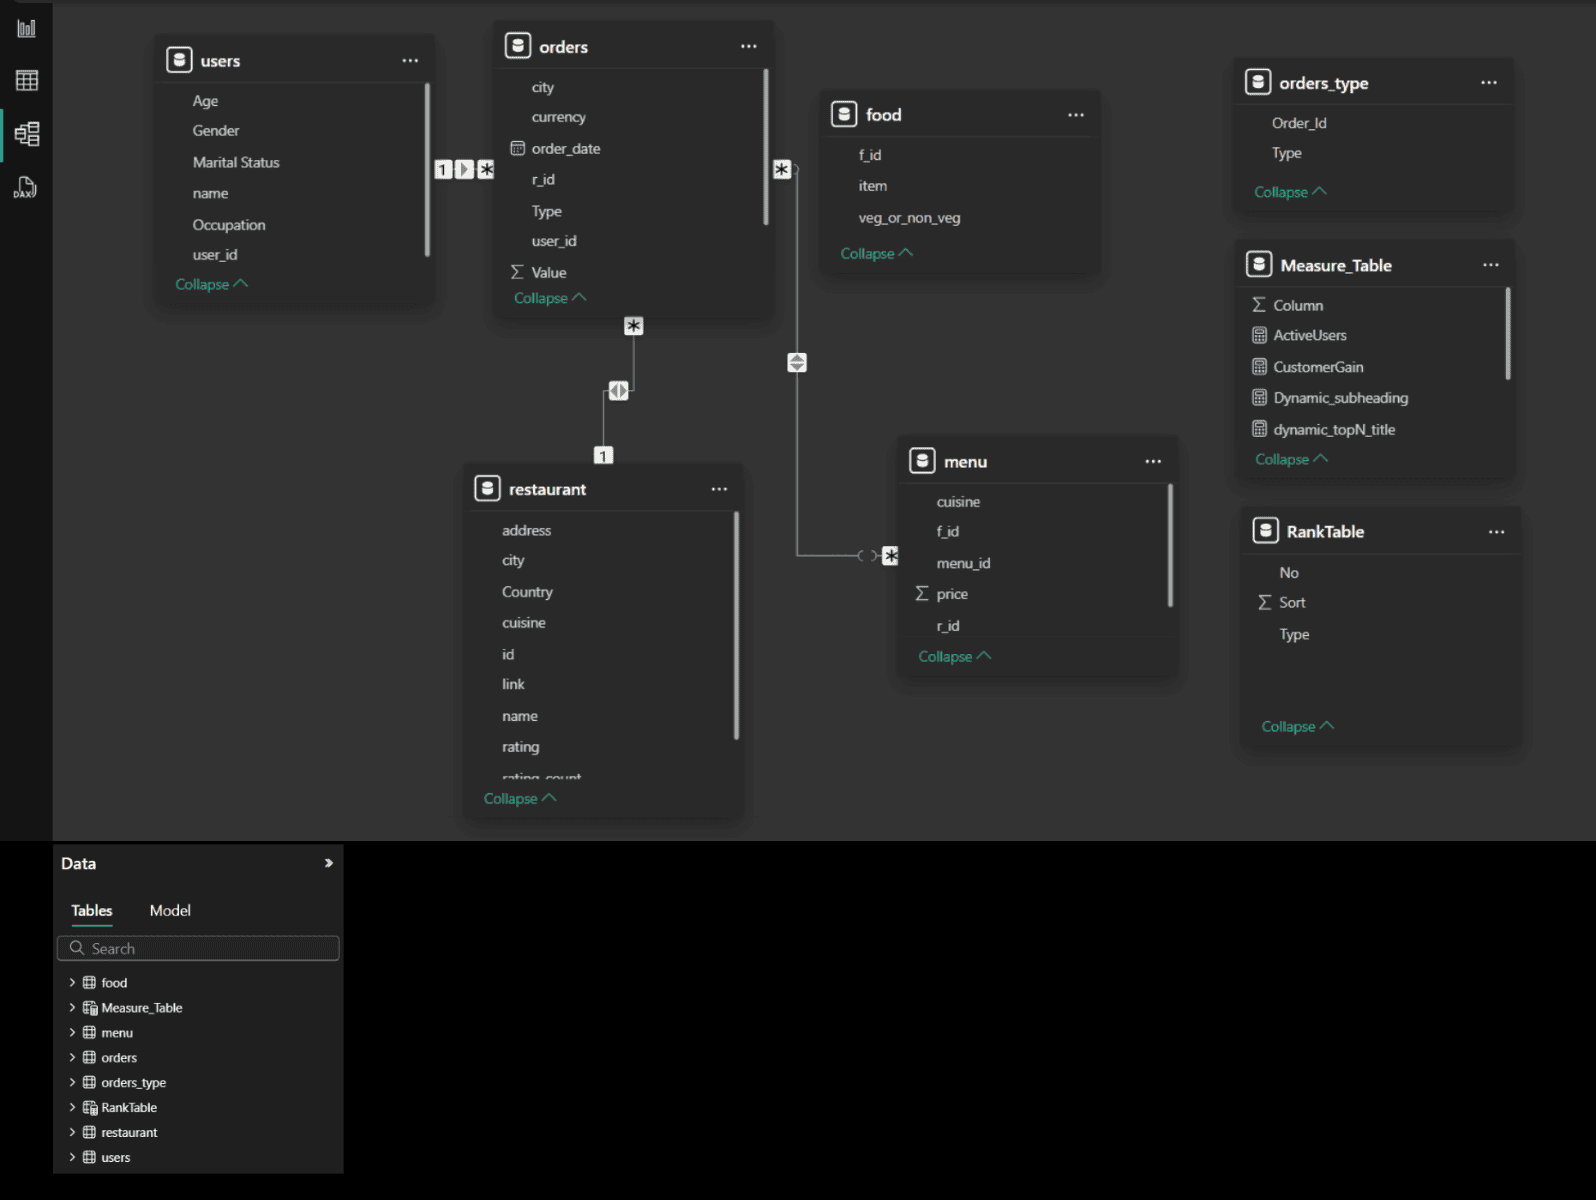Open the DAX query view icon

(25, 187)
